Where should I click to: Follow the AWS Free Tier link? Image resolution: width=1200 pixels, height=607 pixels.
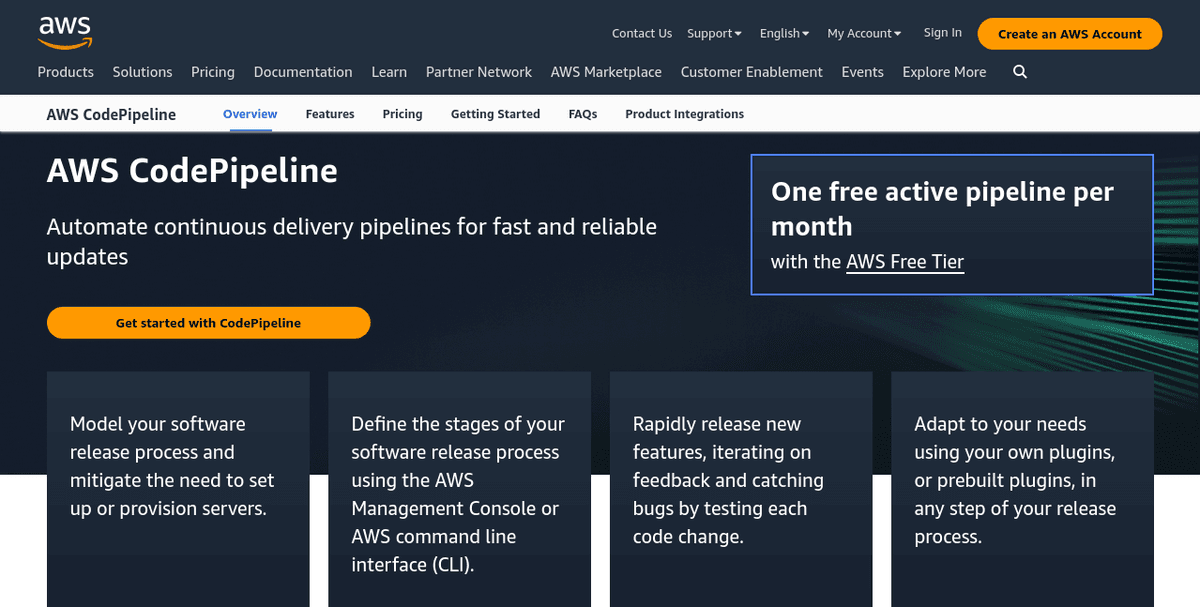pyautogui.click(x=904, y=262)
